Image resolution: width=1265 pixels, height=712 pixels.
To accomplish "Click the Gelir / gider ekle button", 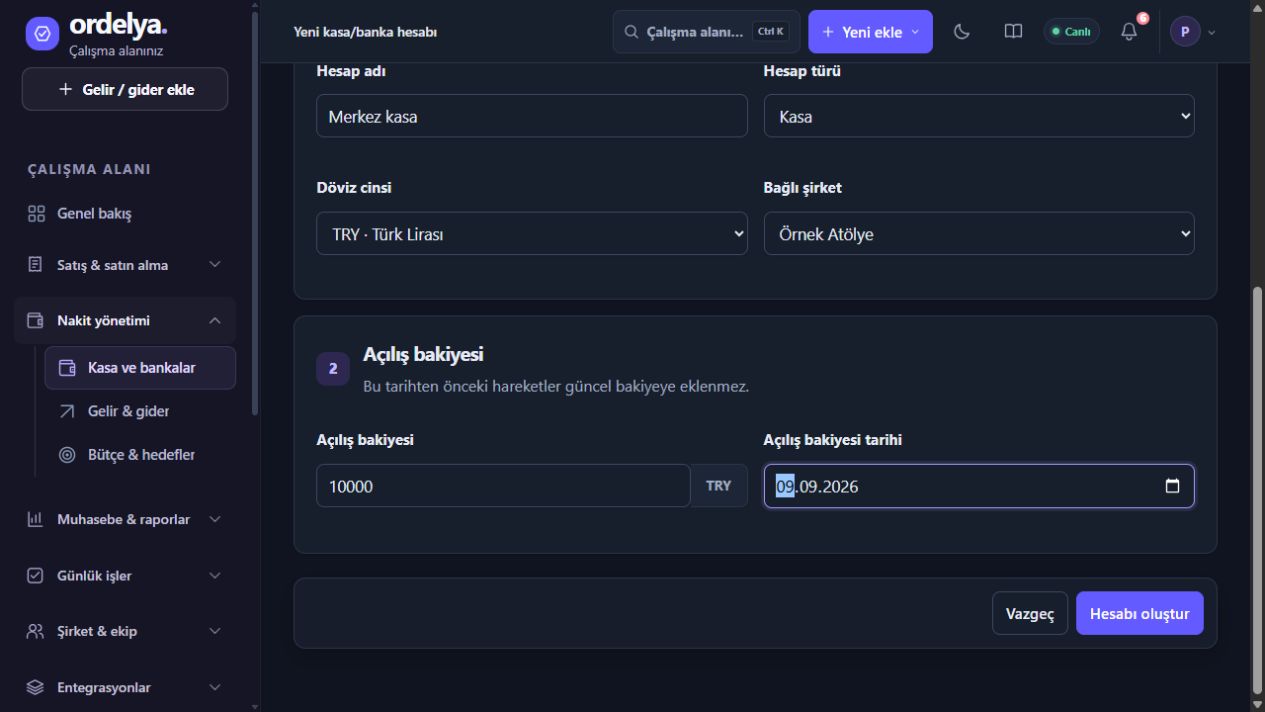I will 125,89.
